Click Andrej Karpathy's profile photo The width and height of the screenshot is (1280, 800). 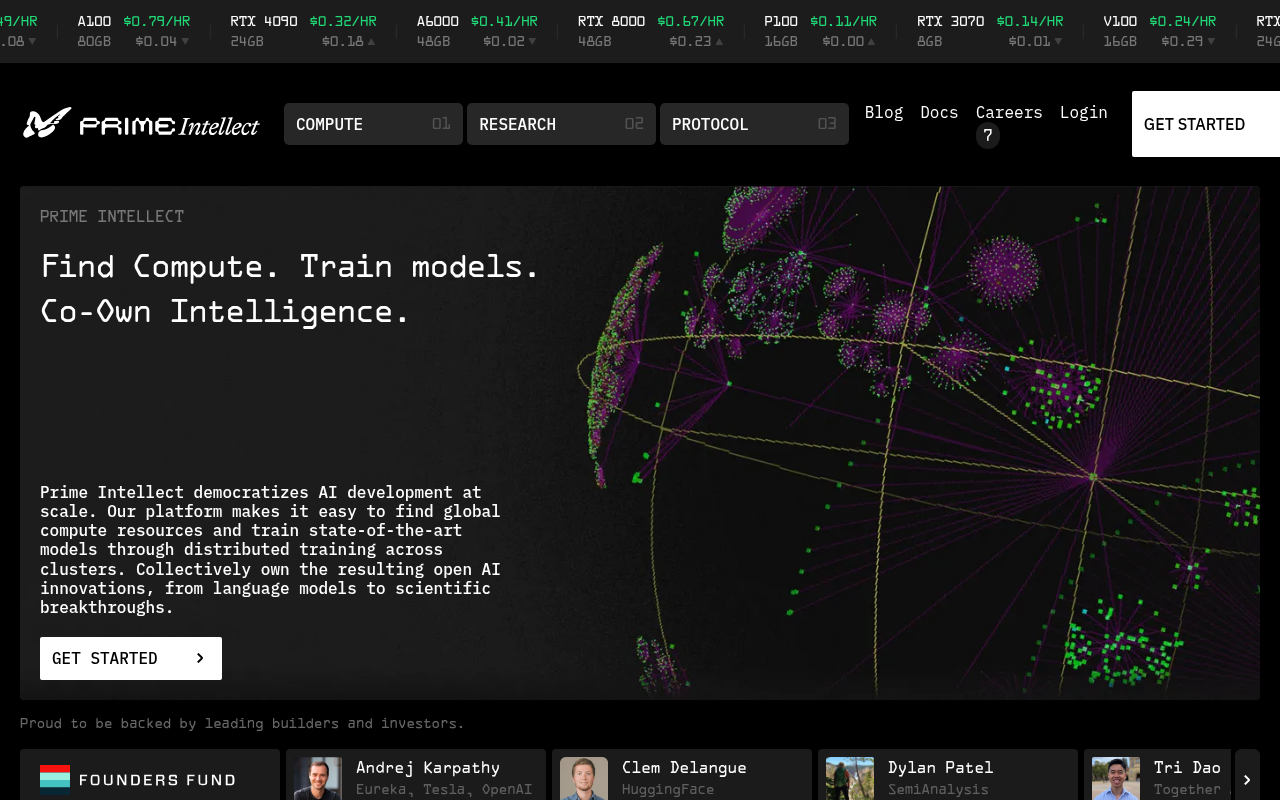pos(318,778)
